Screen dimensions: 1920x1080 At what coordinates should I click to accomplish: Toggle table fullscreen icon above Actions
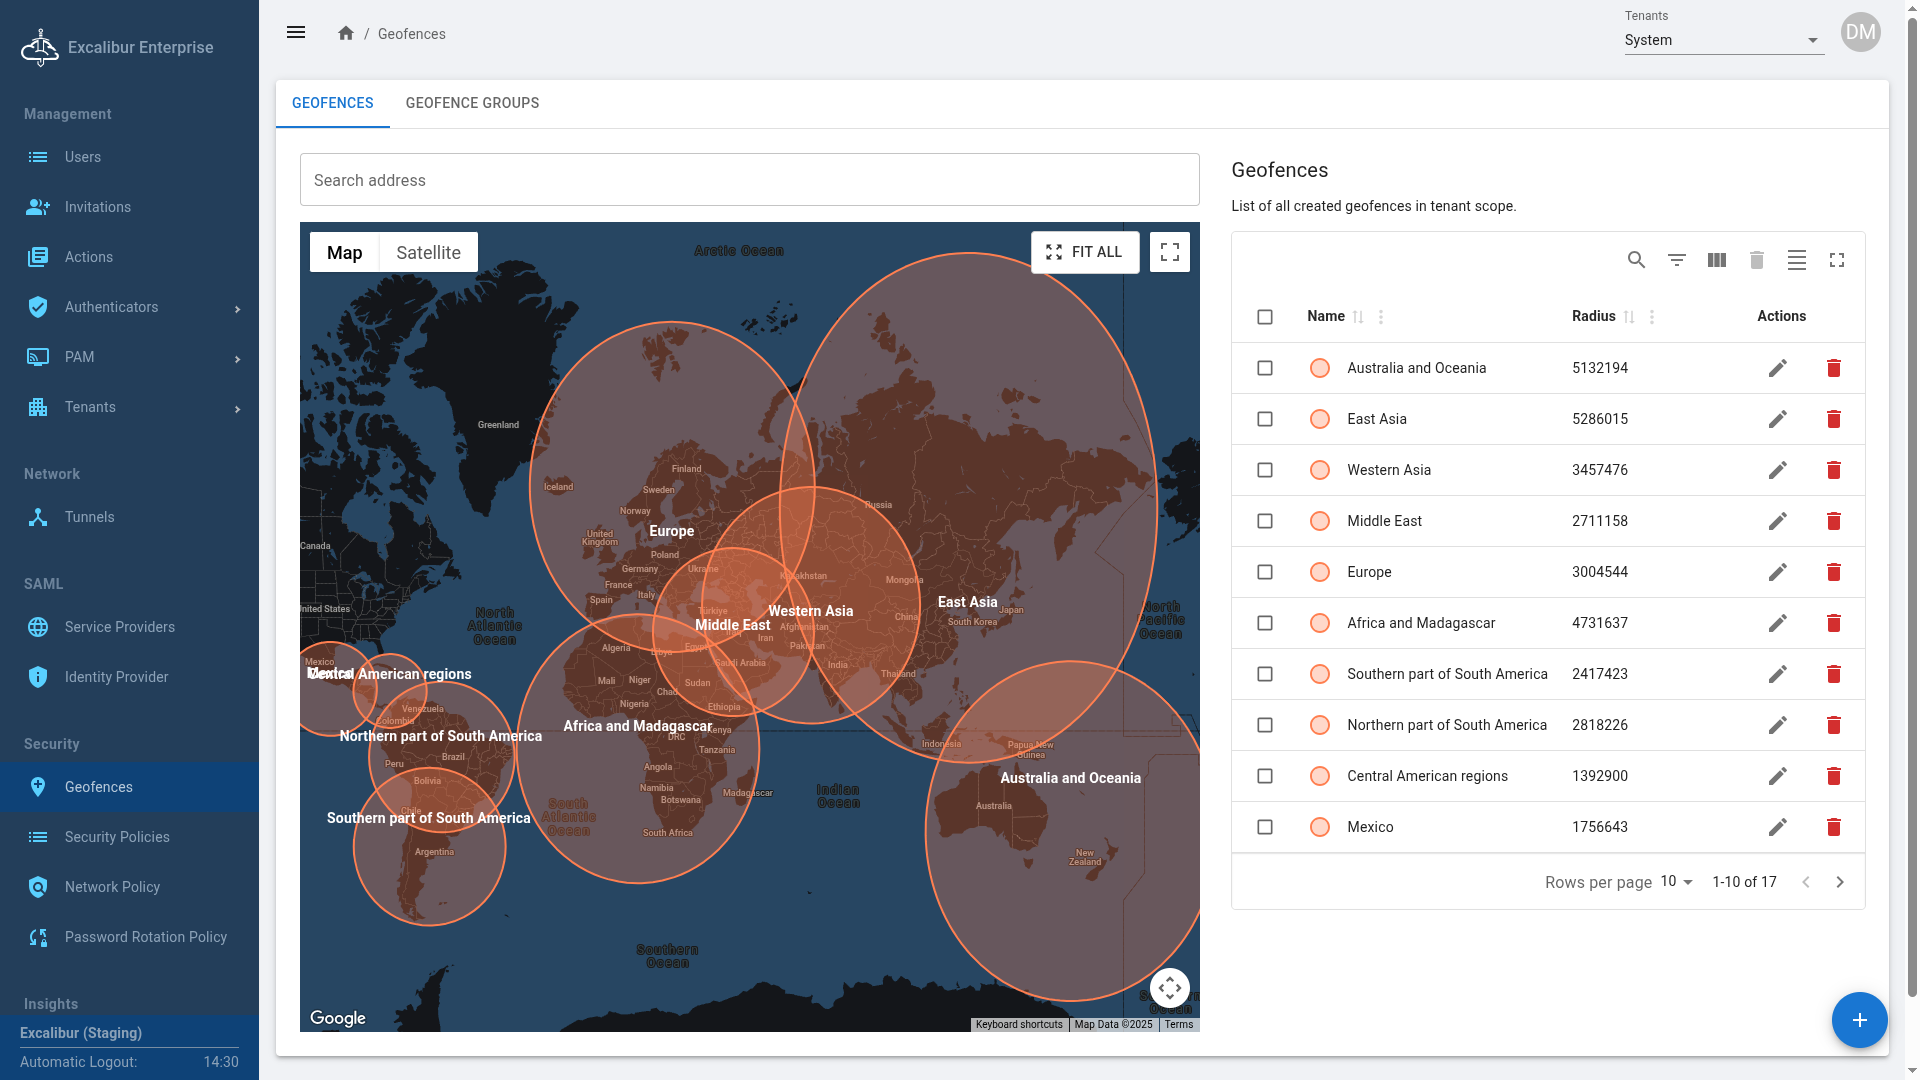tap(1837, 260)
